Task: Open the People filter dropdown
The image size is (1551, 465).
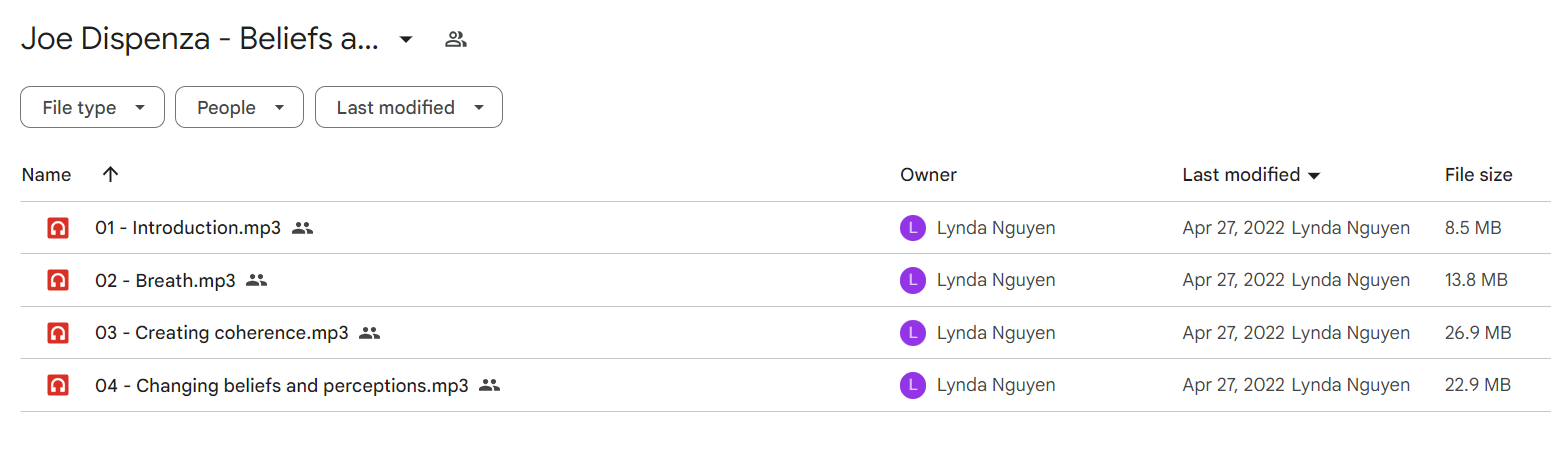Action: [x=239, y=107]
